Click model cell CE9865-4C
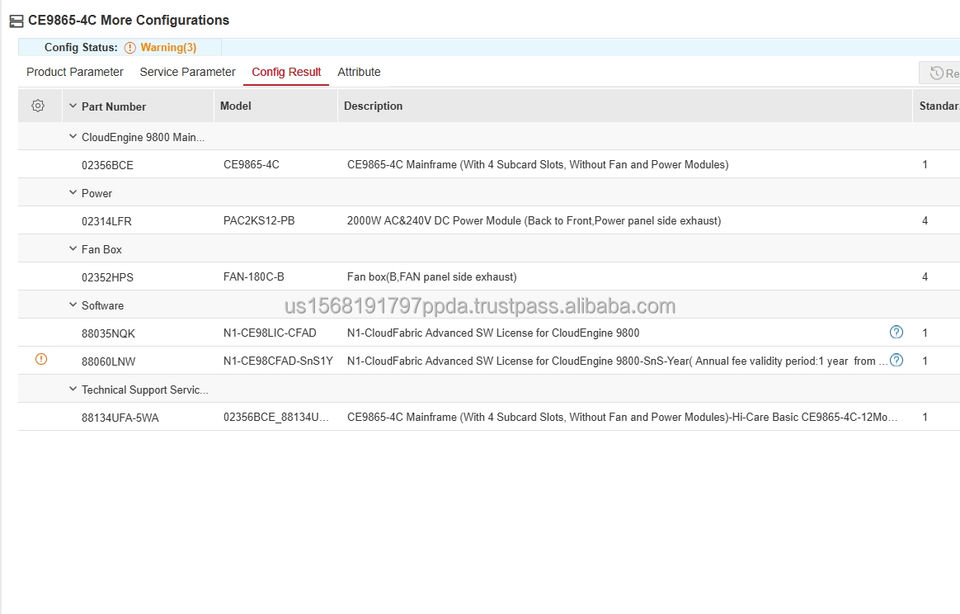Image resolution: width=960 pixels, height=614 pixels. tap(251, 165)
